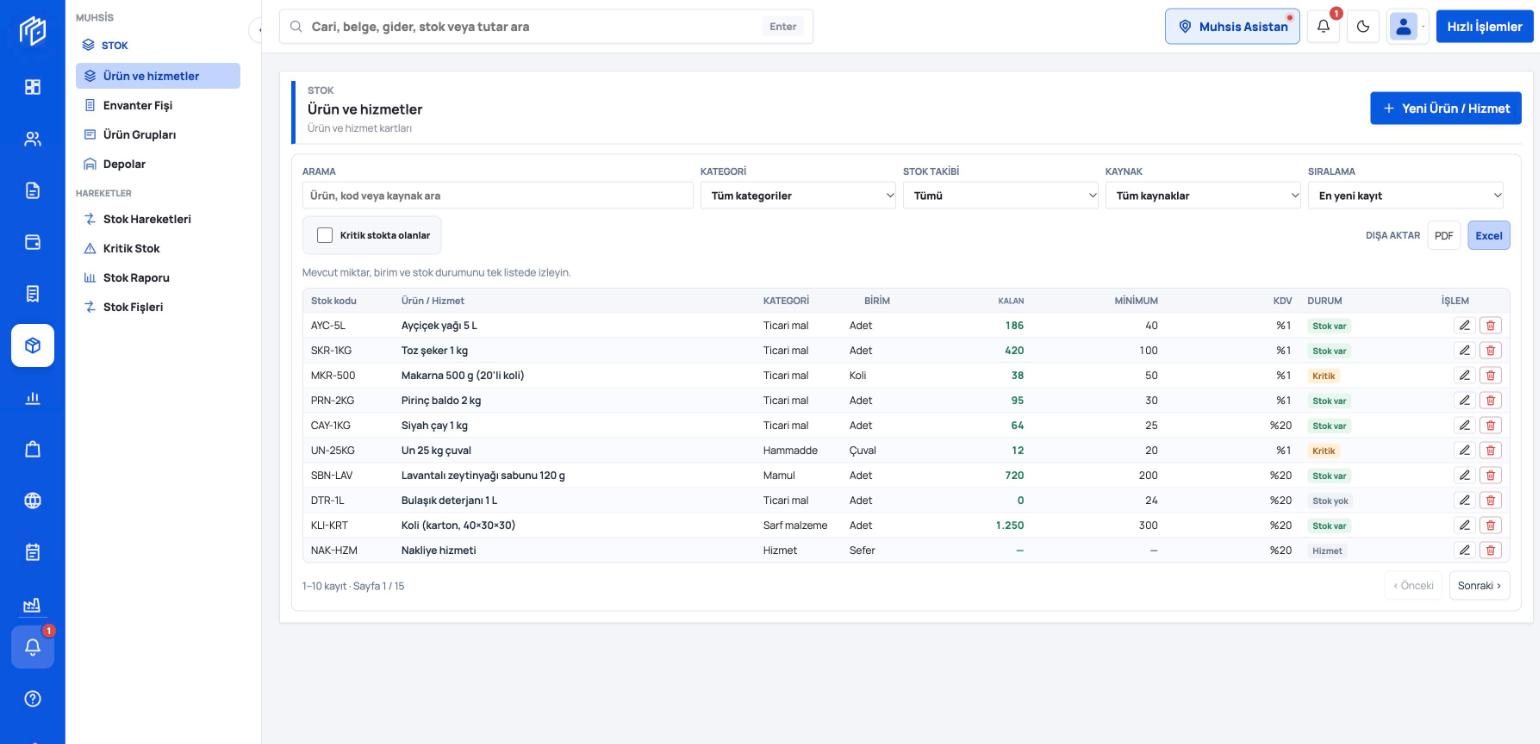Open Stok Raporu in sidebar

click(158, 277)
